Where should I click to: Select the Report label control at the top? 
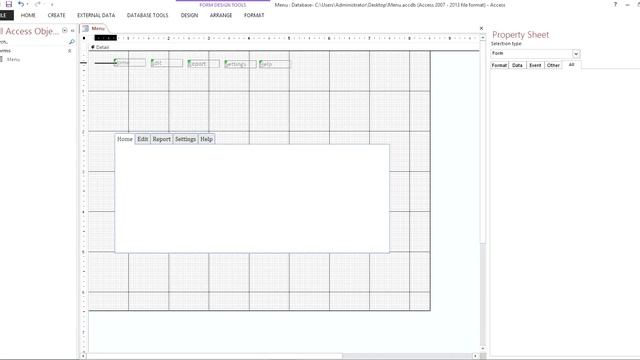pyautogui.click(x=203, y=64)
